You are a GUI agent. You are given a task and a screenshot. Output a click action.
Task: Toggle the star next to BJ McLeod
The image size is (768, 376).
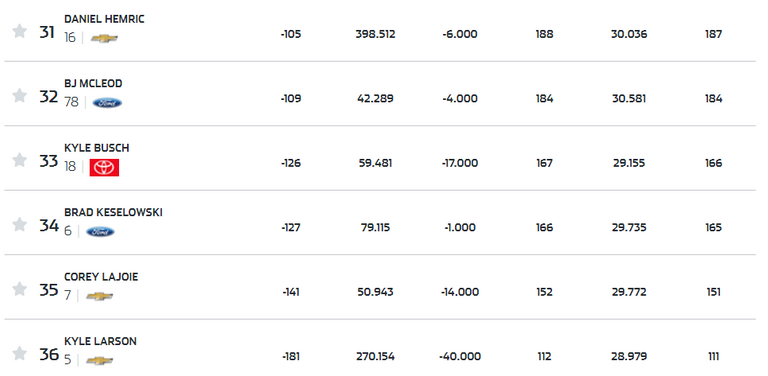(x=19, y=95)
